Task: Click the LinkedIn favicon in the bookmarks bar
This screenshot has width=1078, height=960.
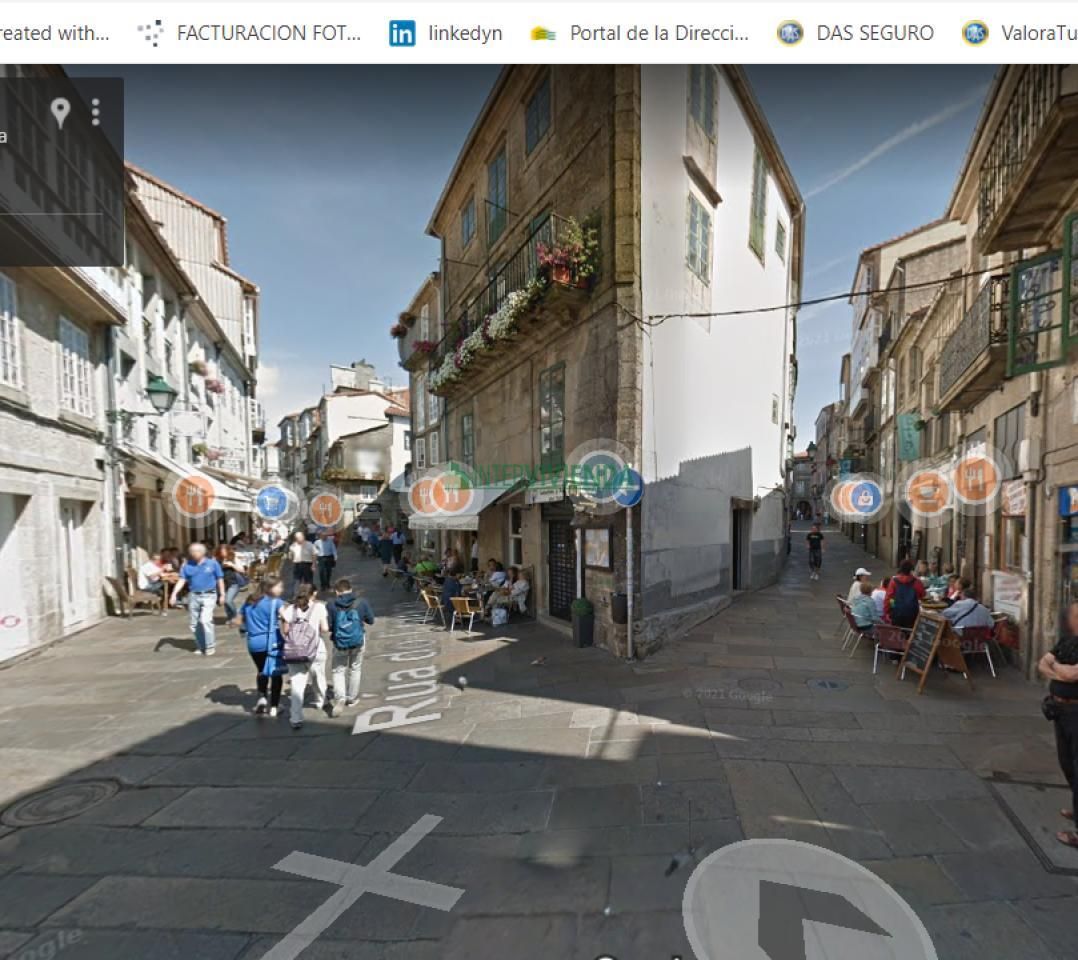Action: [401, 33]
